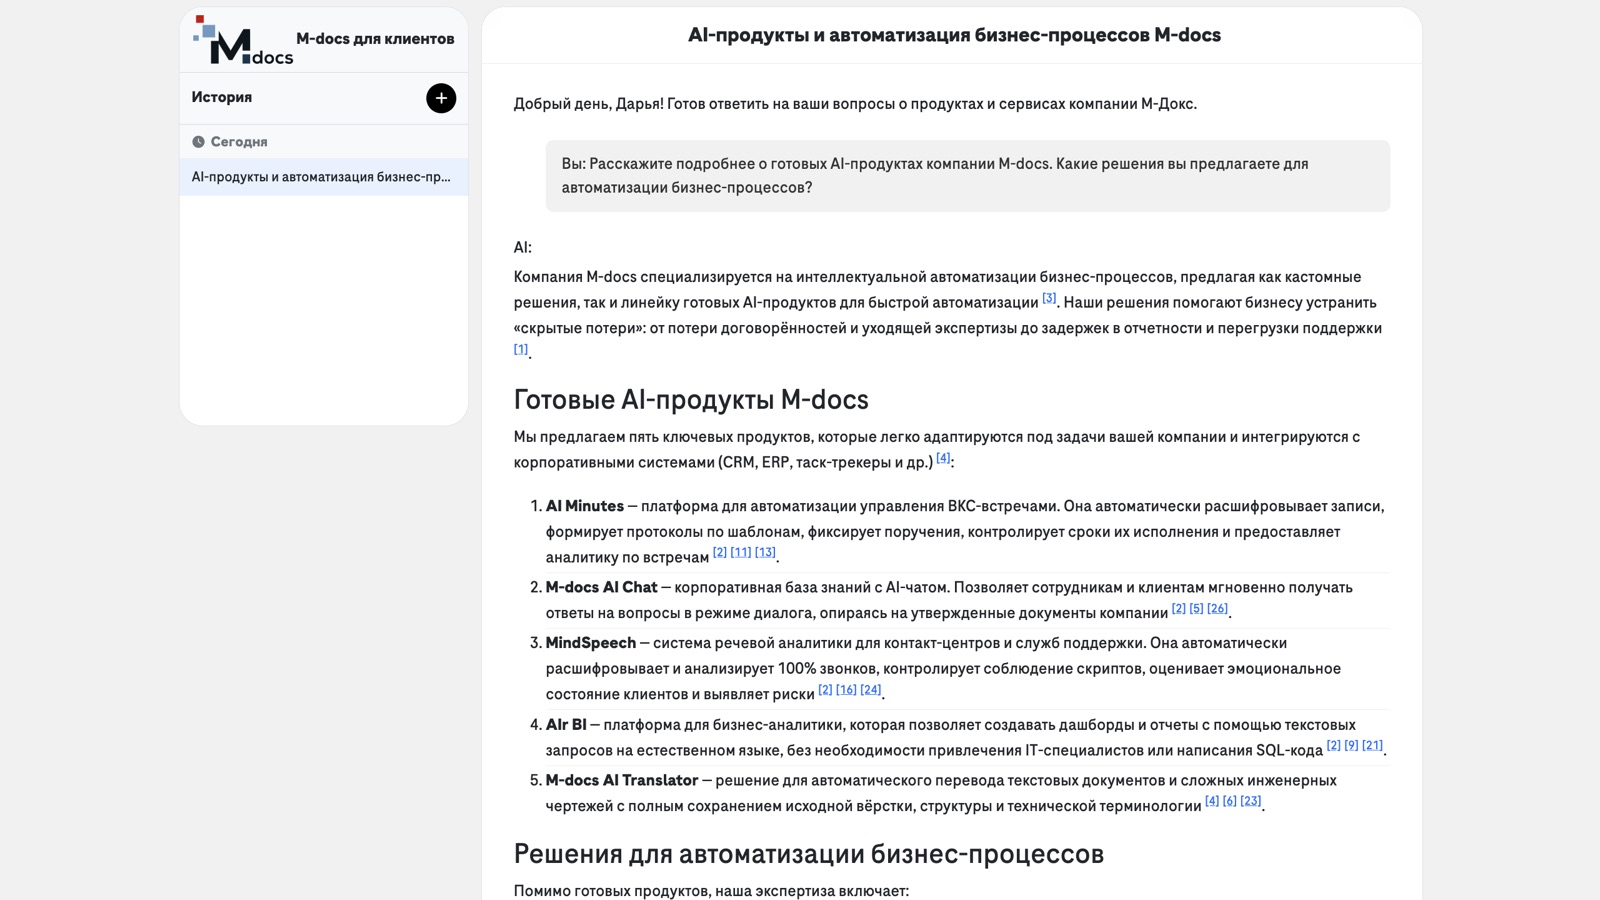This screenshot has height=900, width=1600.
Task: Open citation [6] in the AI Translator item
Action: point(1230,801)
